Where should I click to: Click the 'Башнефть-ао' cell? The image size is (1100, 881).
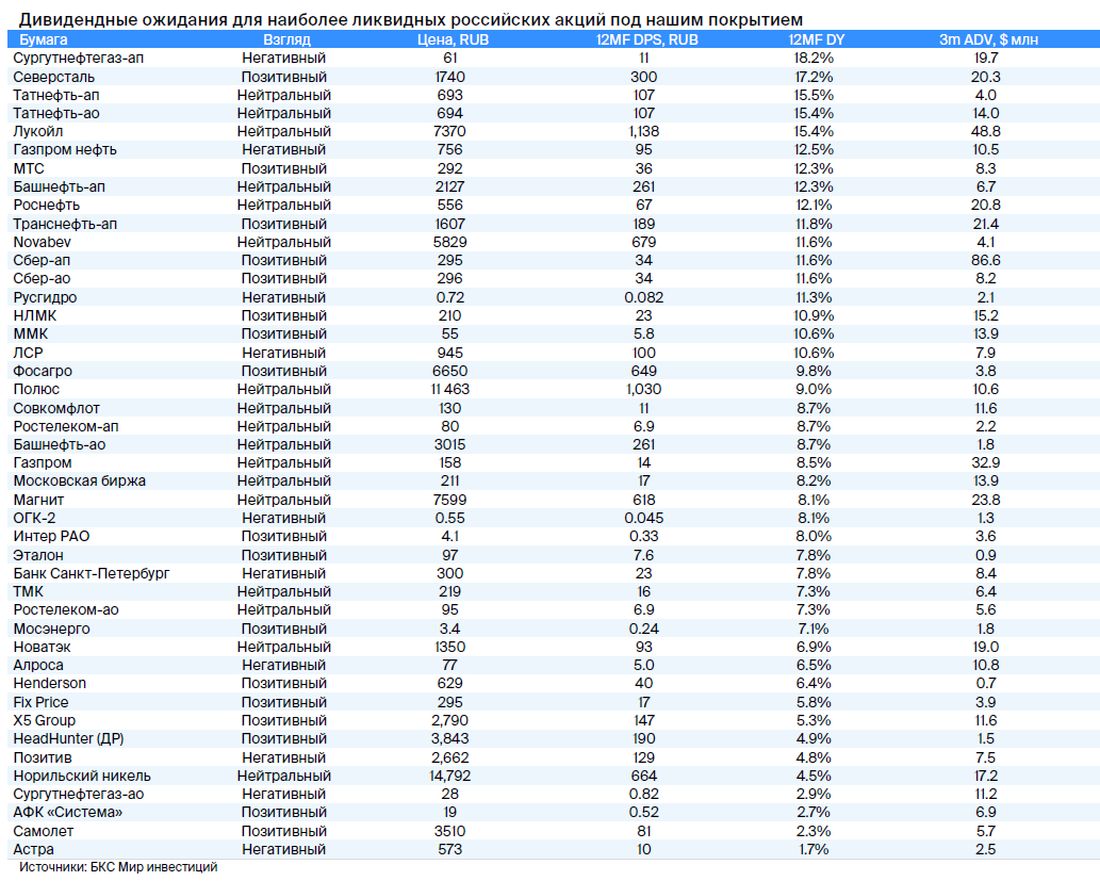pos(59,445)
